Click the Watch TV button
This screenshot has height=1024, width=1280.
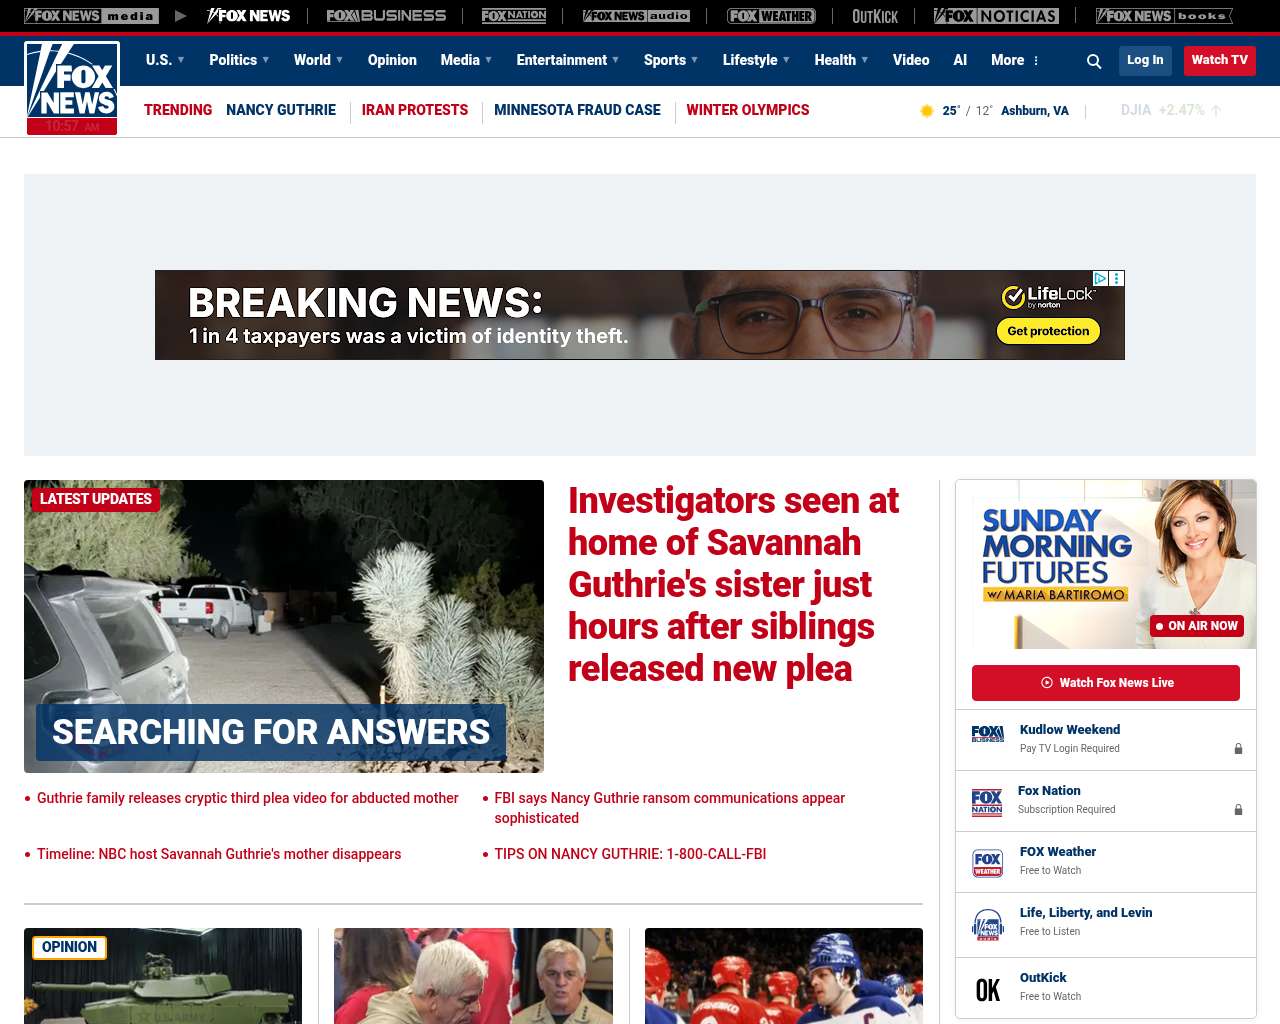(x=1219, y=60)
